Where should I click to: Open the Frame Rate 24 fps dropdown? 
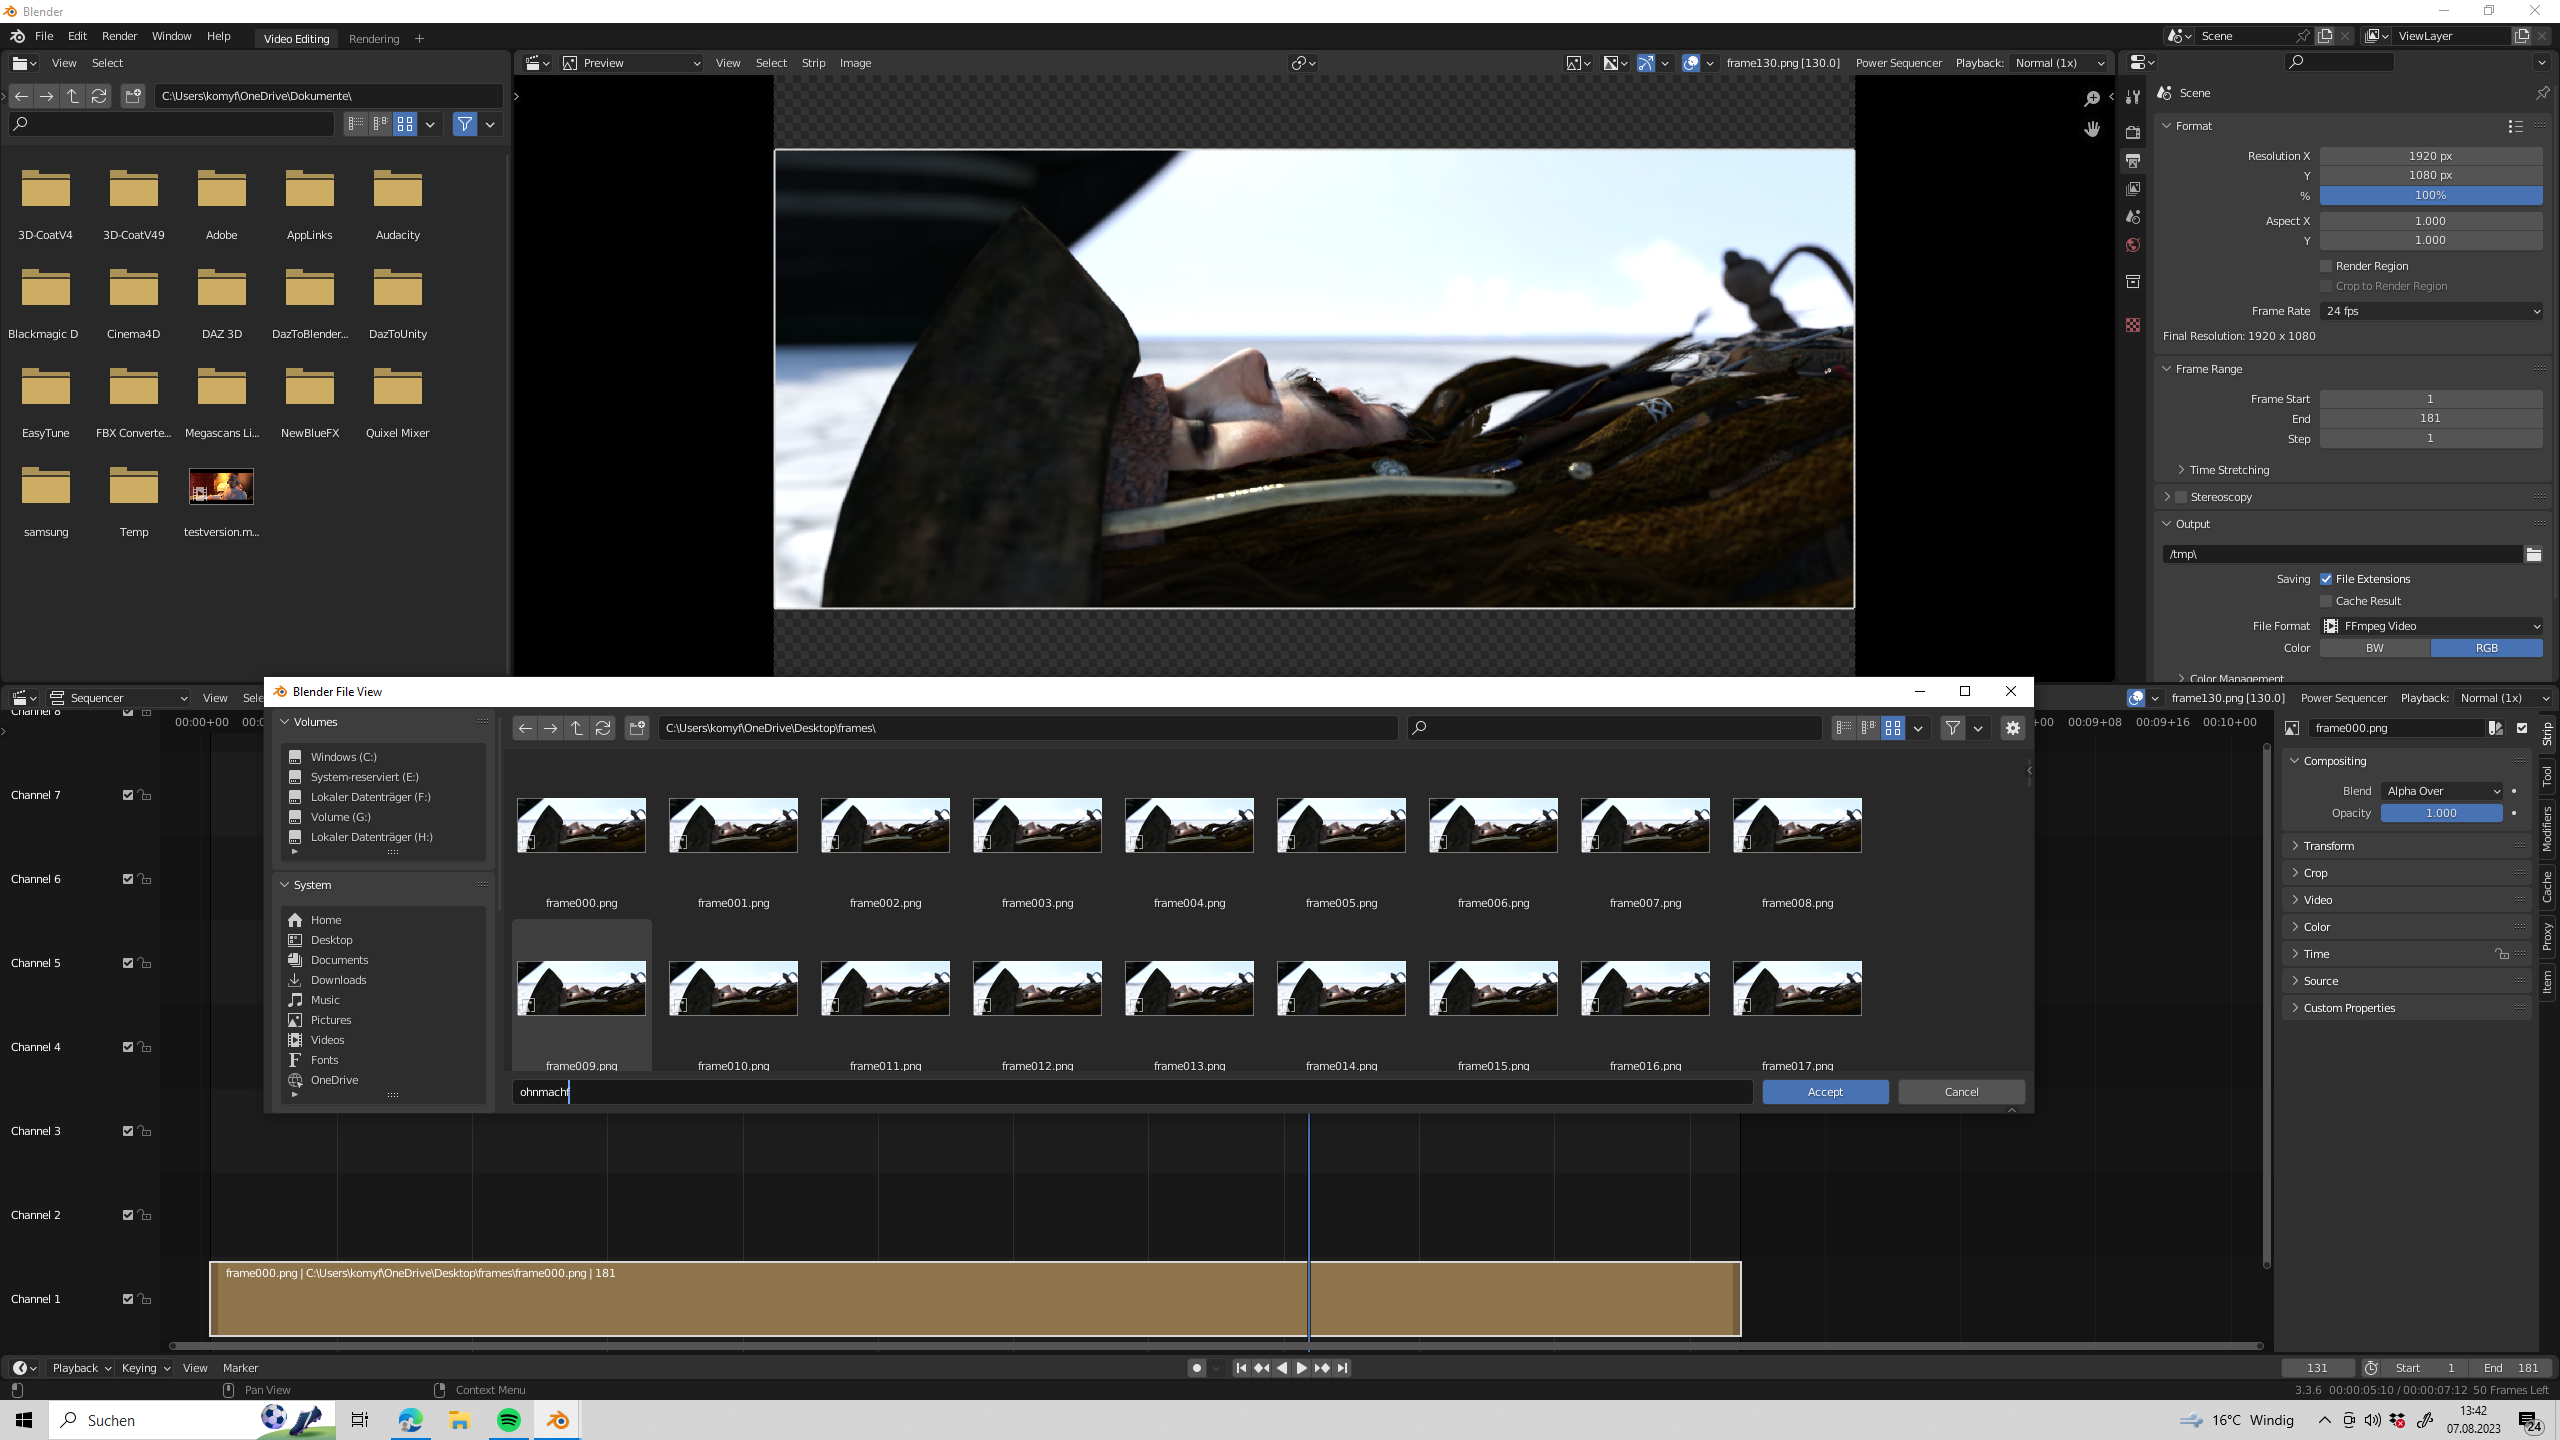tap(2431, 311)
